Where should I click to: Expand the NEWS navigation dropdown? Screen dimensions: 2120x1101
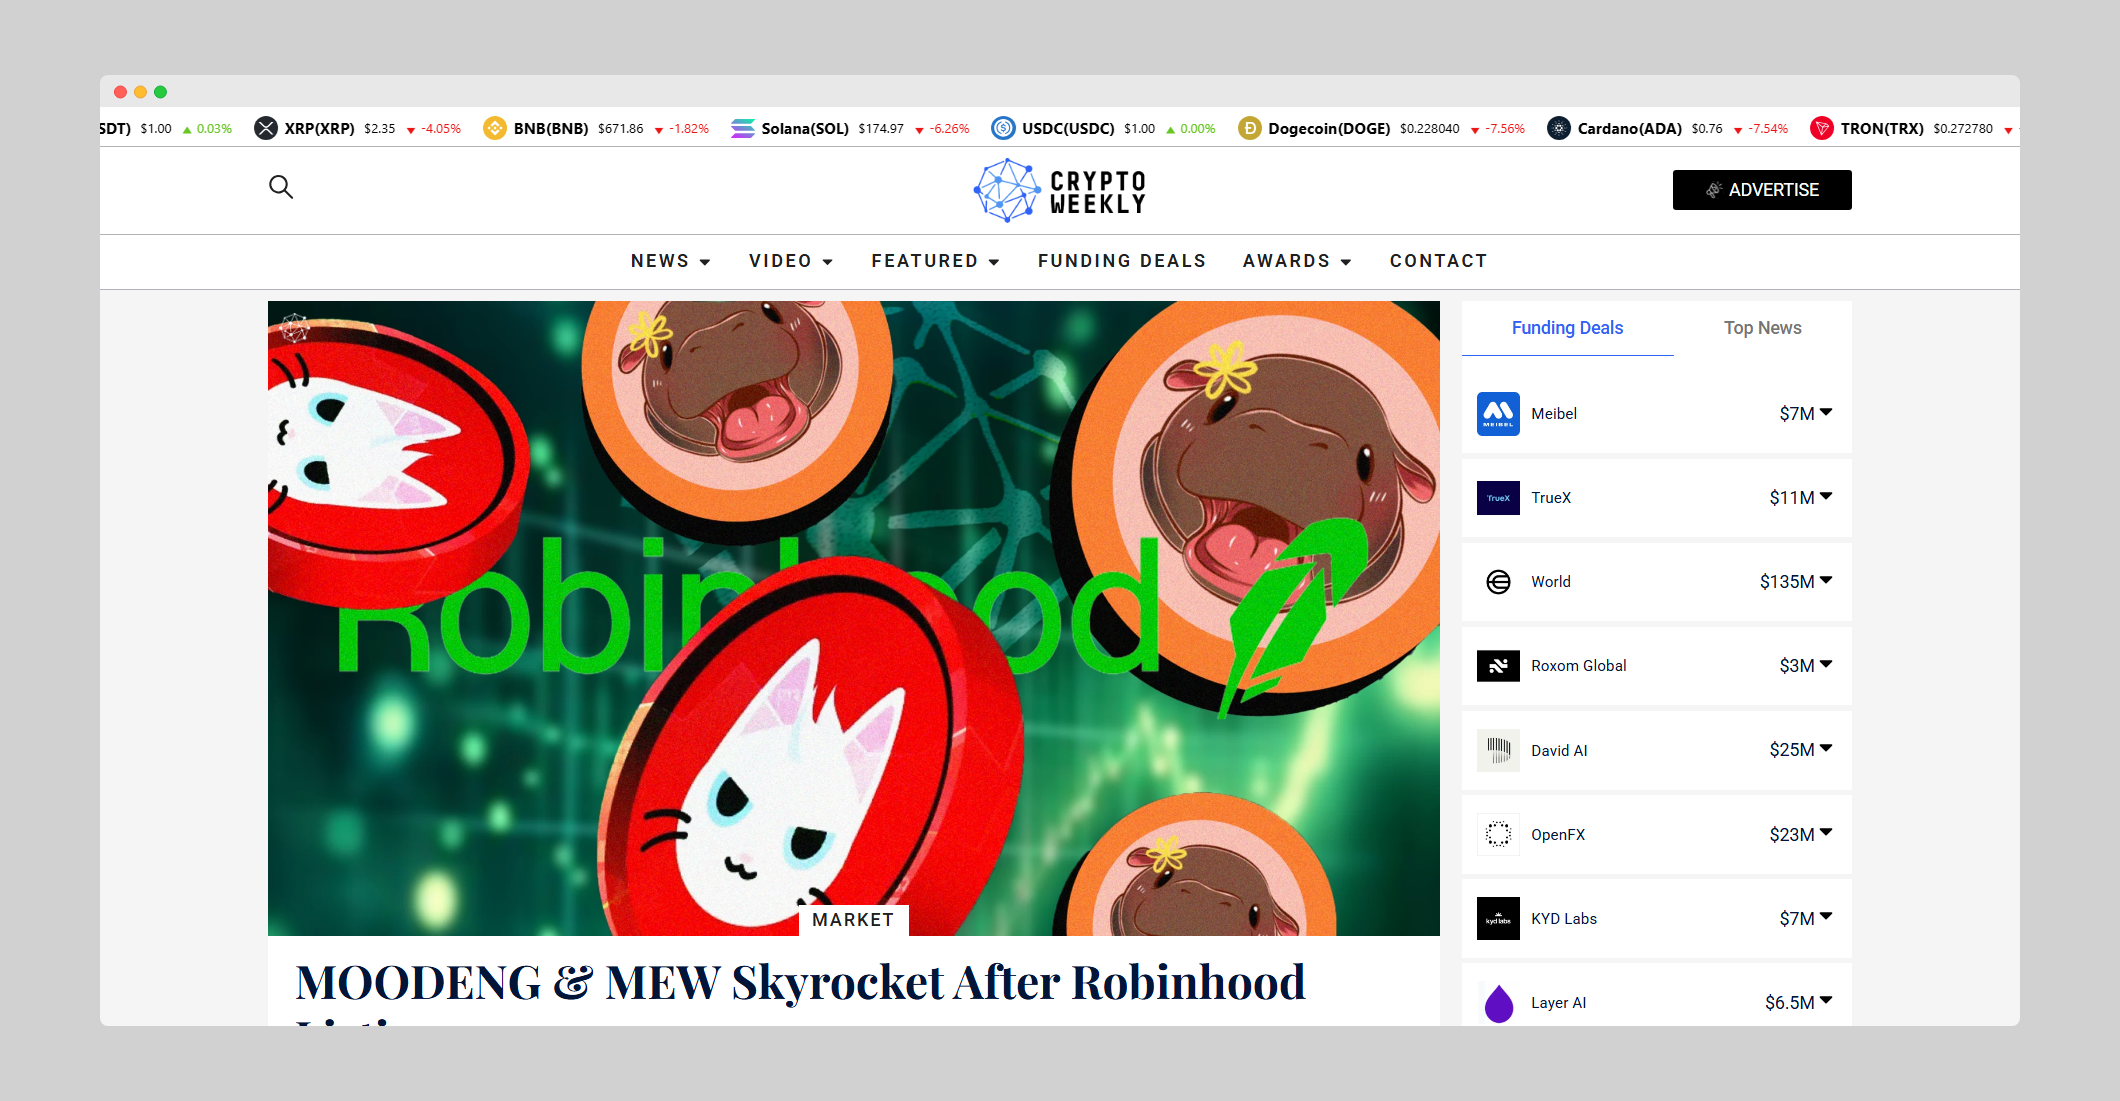670,261
